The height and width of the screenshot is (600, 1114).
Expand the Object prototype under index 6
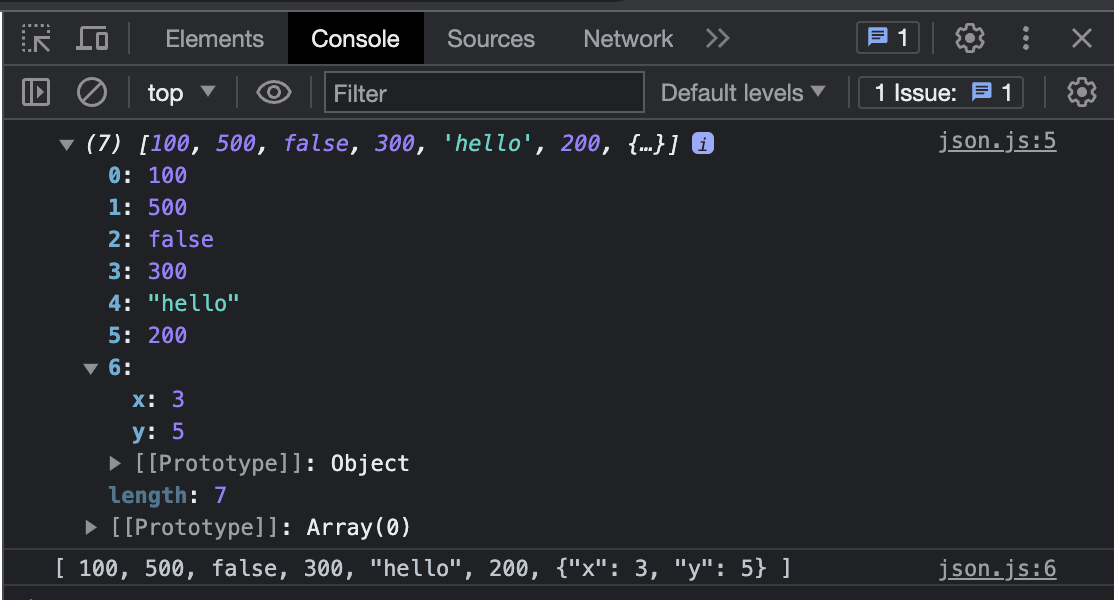pyautogui.click(x=116, y=463)
